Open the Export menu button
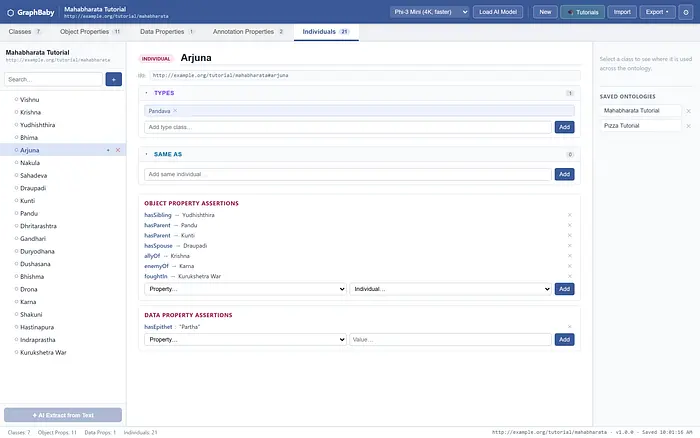Screen dimensions: 700x438 pos(657,12)
